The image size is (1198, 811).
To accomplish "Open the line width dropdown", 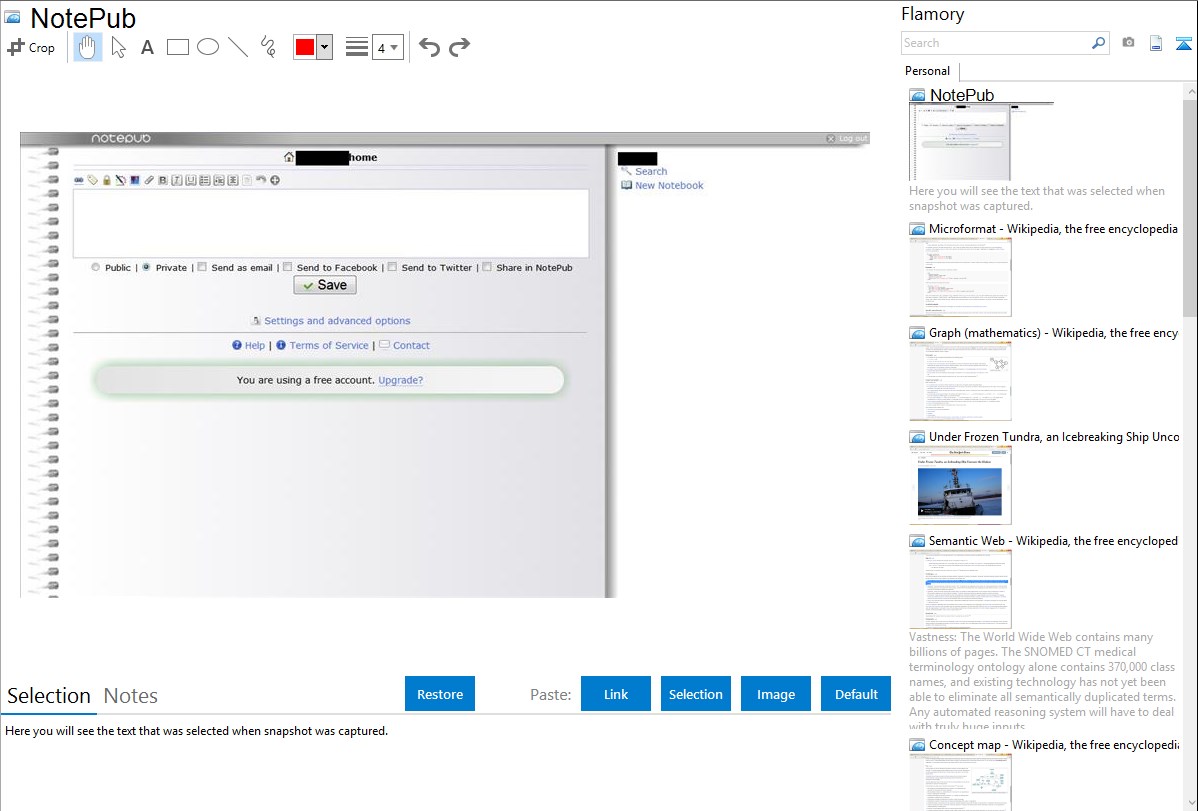I will [x=387, y=47].
